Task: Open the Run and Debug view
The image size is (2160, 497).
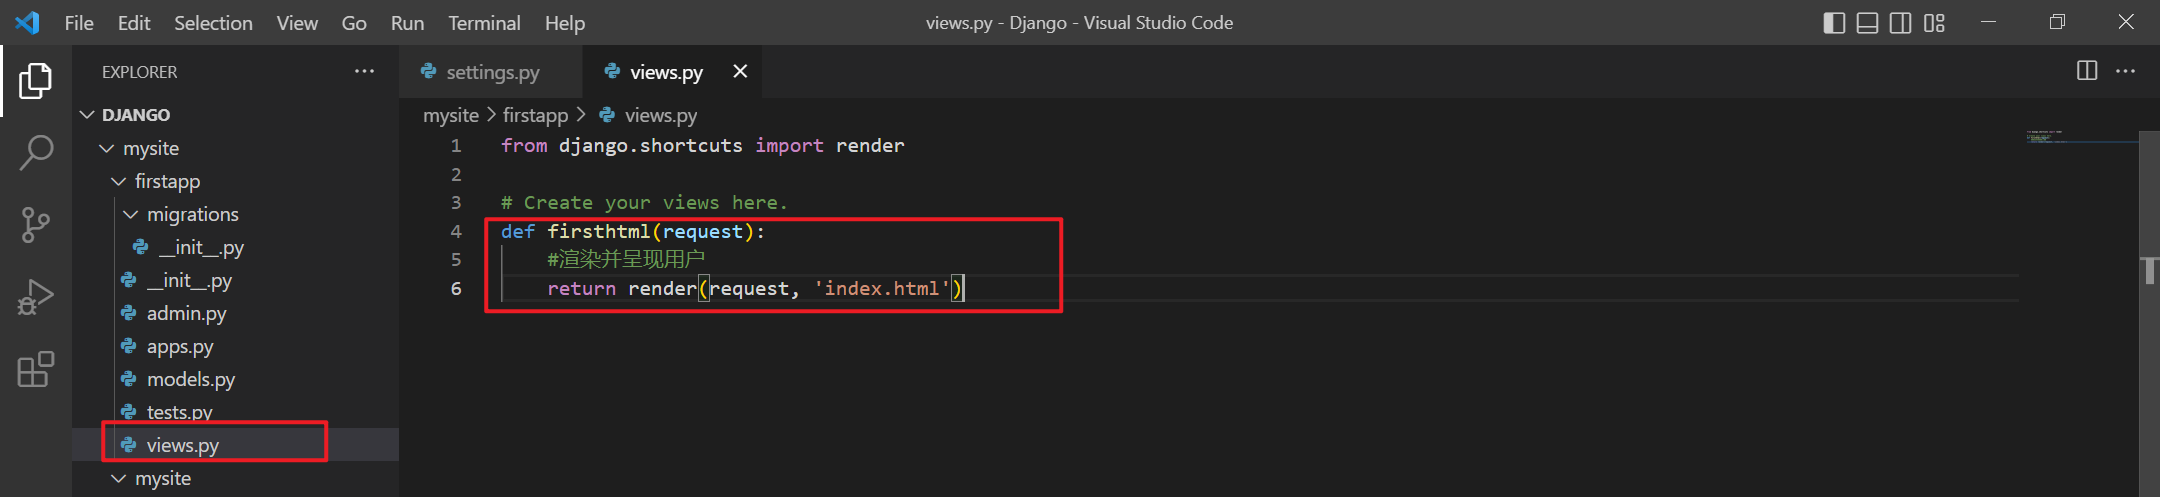Action: [36, 297]
